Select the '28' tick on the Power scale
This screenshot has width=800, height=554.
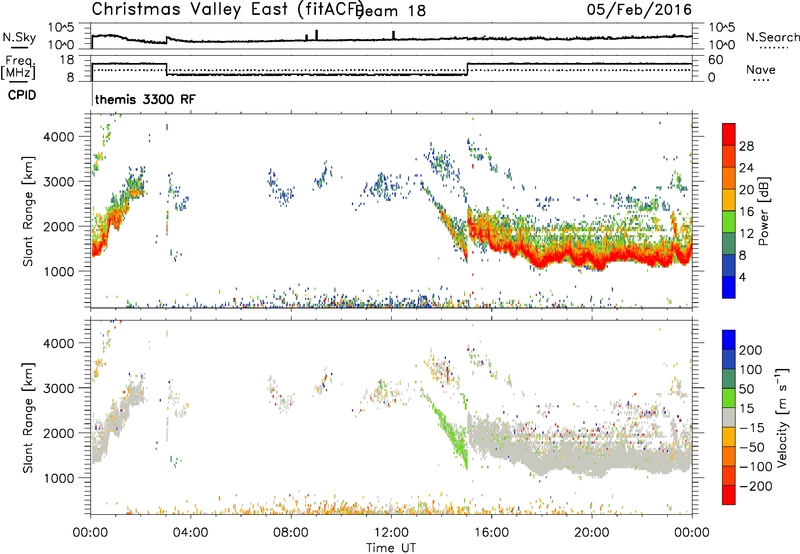coord(746,146)
